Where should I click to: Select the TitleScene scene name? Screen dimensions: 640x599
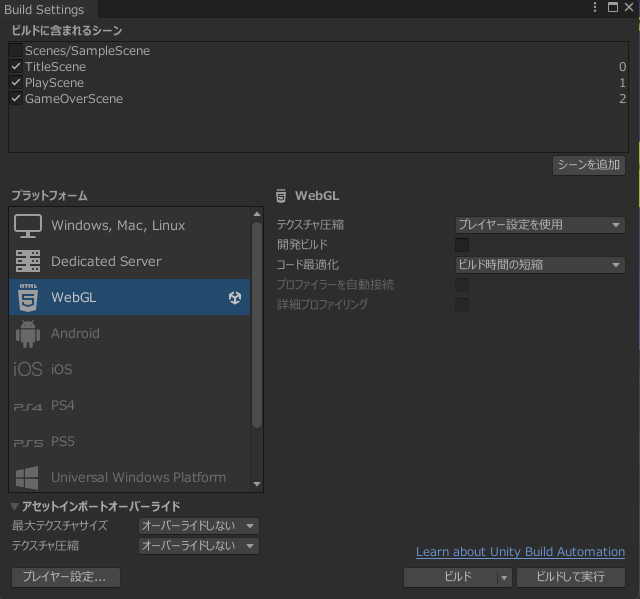[x=56, y=67]
